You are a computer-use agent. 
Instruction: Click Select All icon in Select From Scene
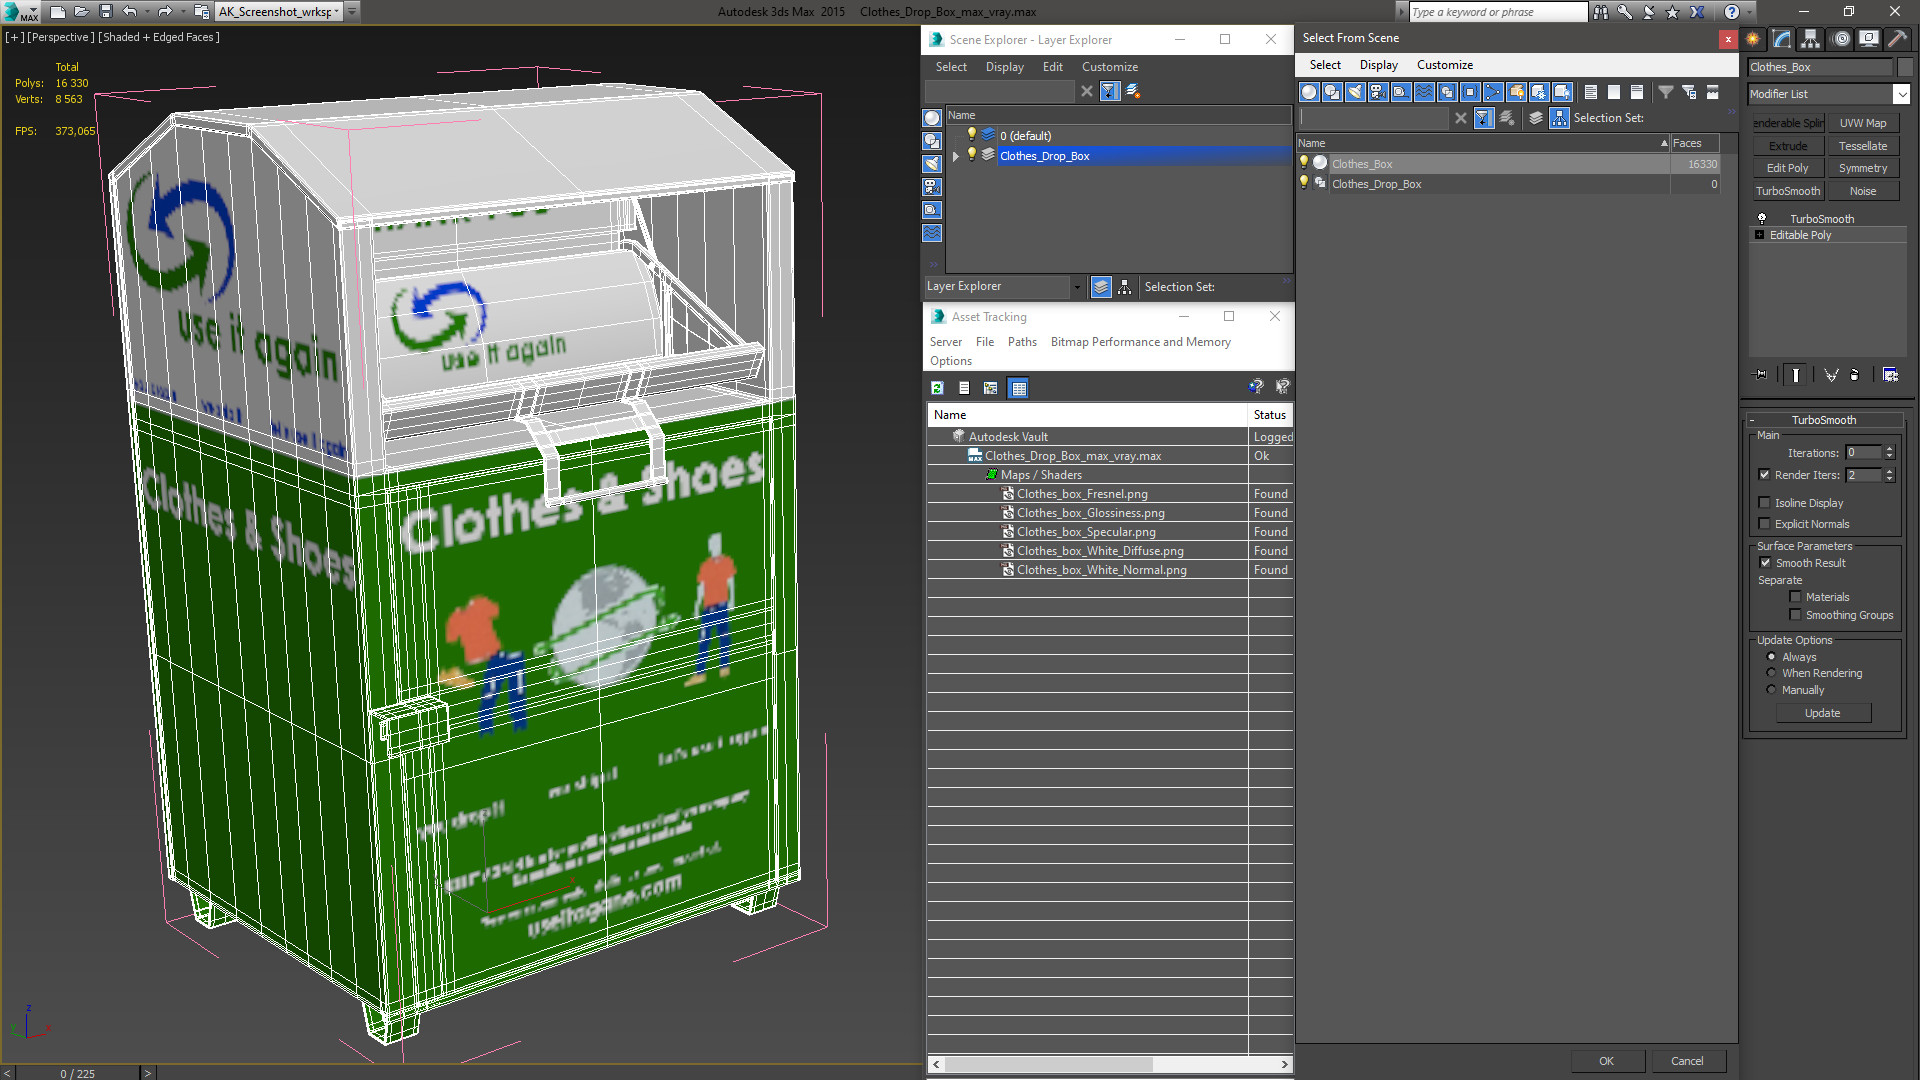pos(1591,92)
